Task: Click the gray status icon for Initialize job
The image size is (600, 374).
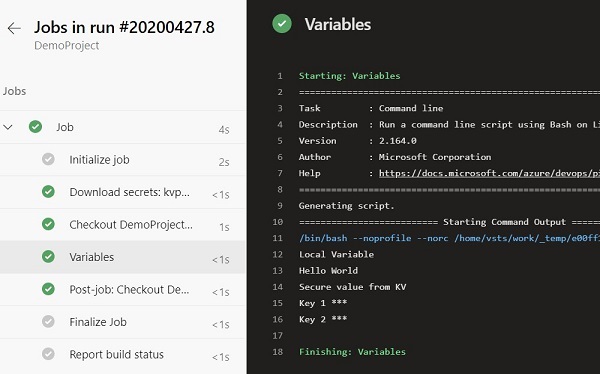Action: [x=48, y=159]
